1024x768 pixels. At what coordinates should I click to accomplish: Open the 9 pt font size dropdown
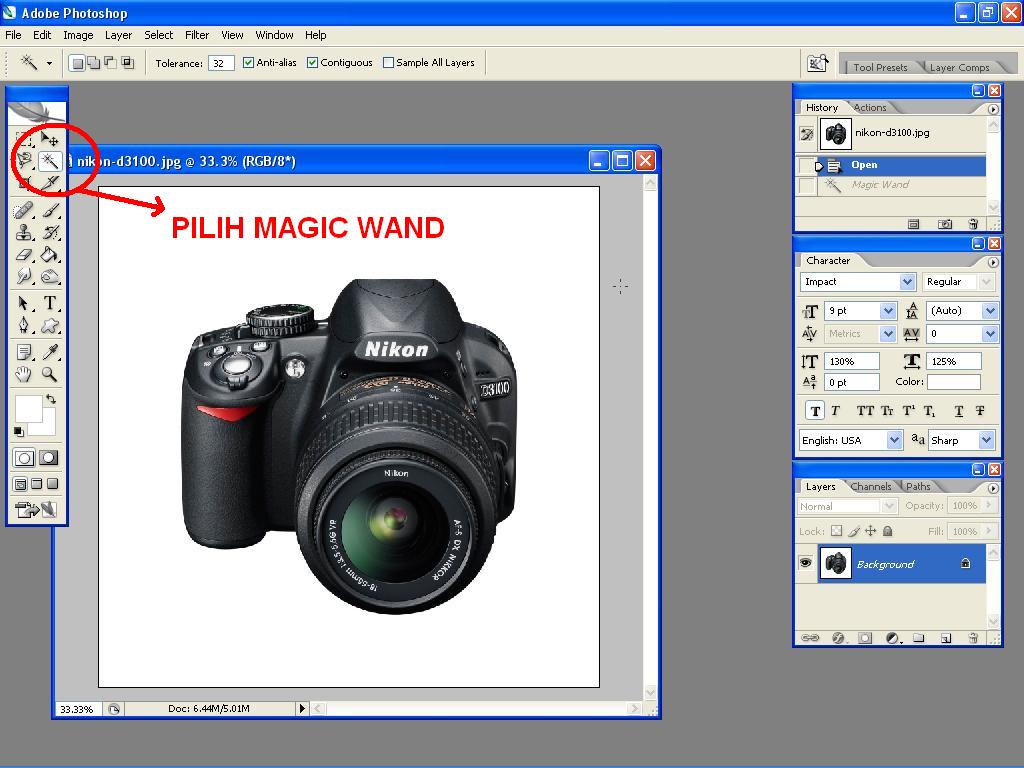[x=888, y=311]
